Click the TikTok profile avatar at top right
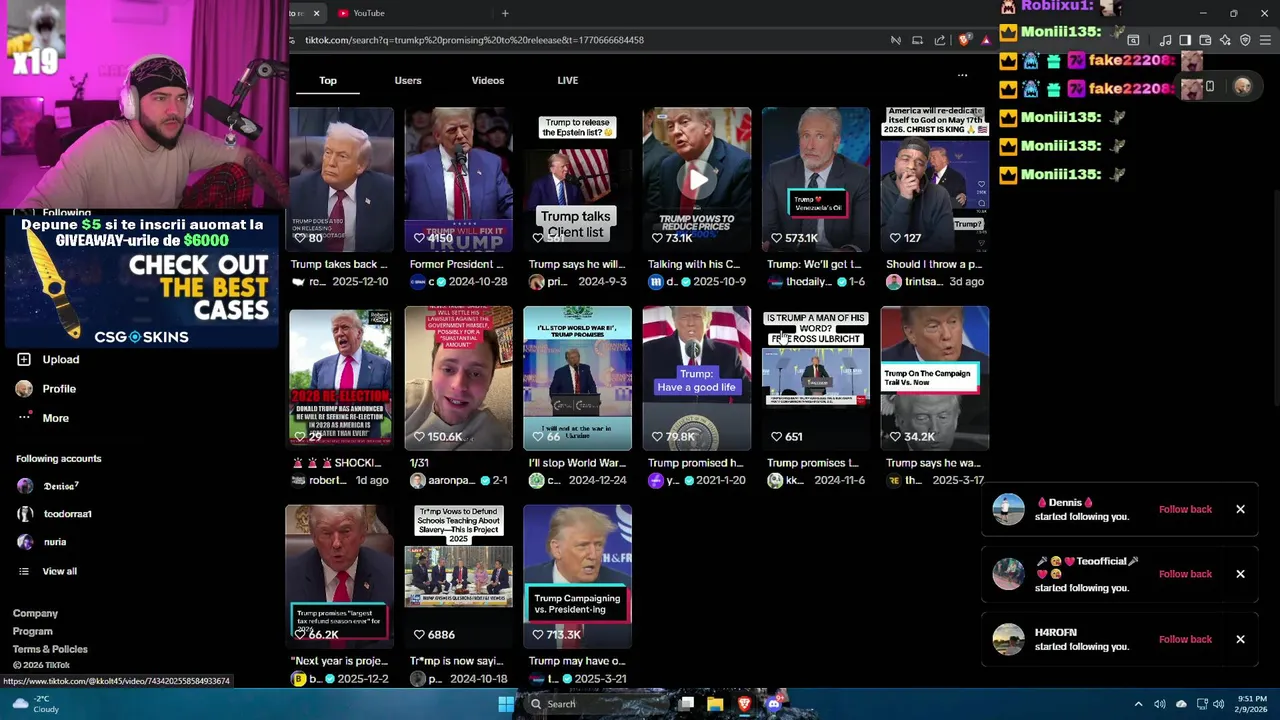This screenshot has width=1280, height=720. click(1242, 87)
